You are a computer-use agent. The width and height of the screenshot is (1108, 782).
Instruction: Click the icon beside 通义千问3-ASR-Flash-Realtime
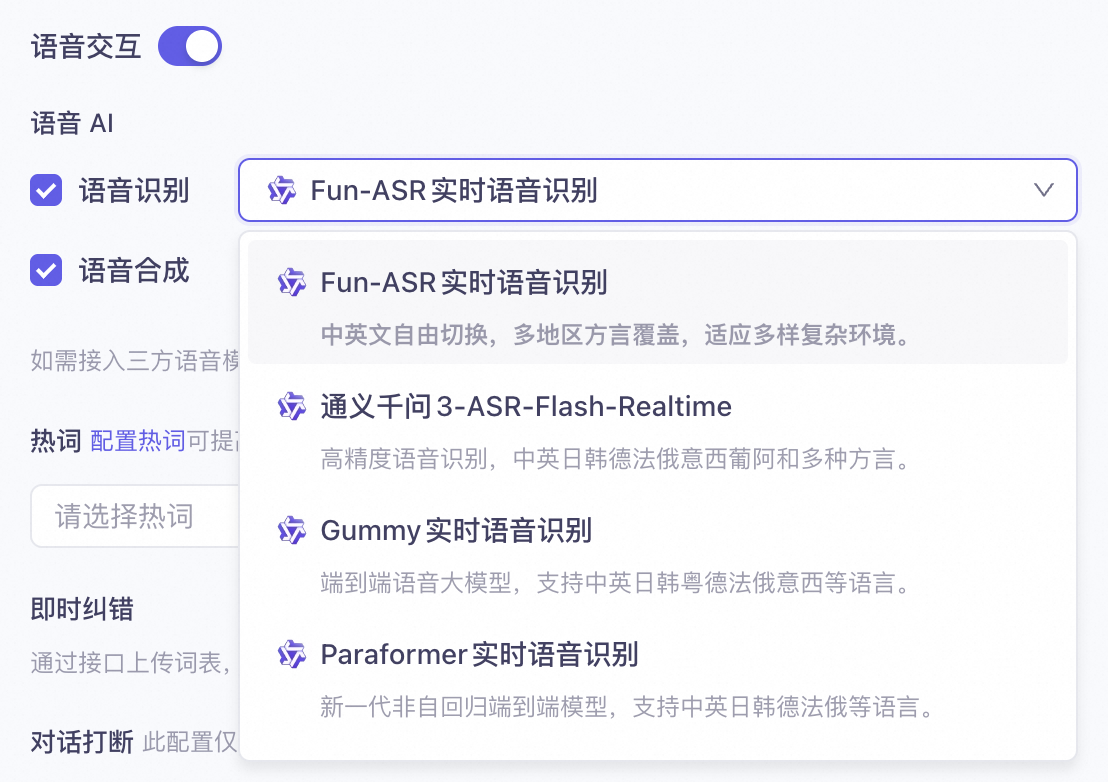291,406
